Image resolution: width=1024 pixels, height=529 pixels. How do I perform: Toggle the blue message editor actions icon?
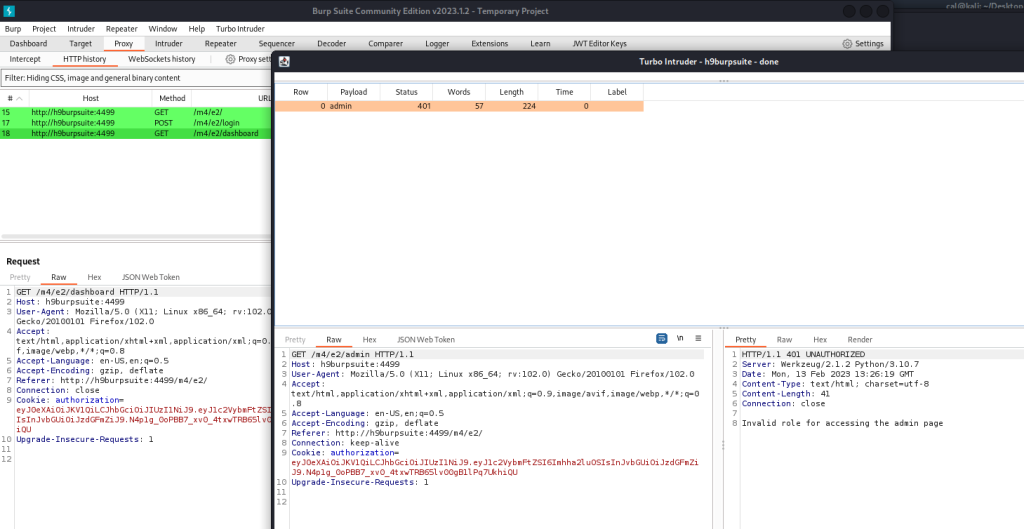tap(662, 338)
